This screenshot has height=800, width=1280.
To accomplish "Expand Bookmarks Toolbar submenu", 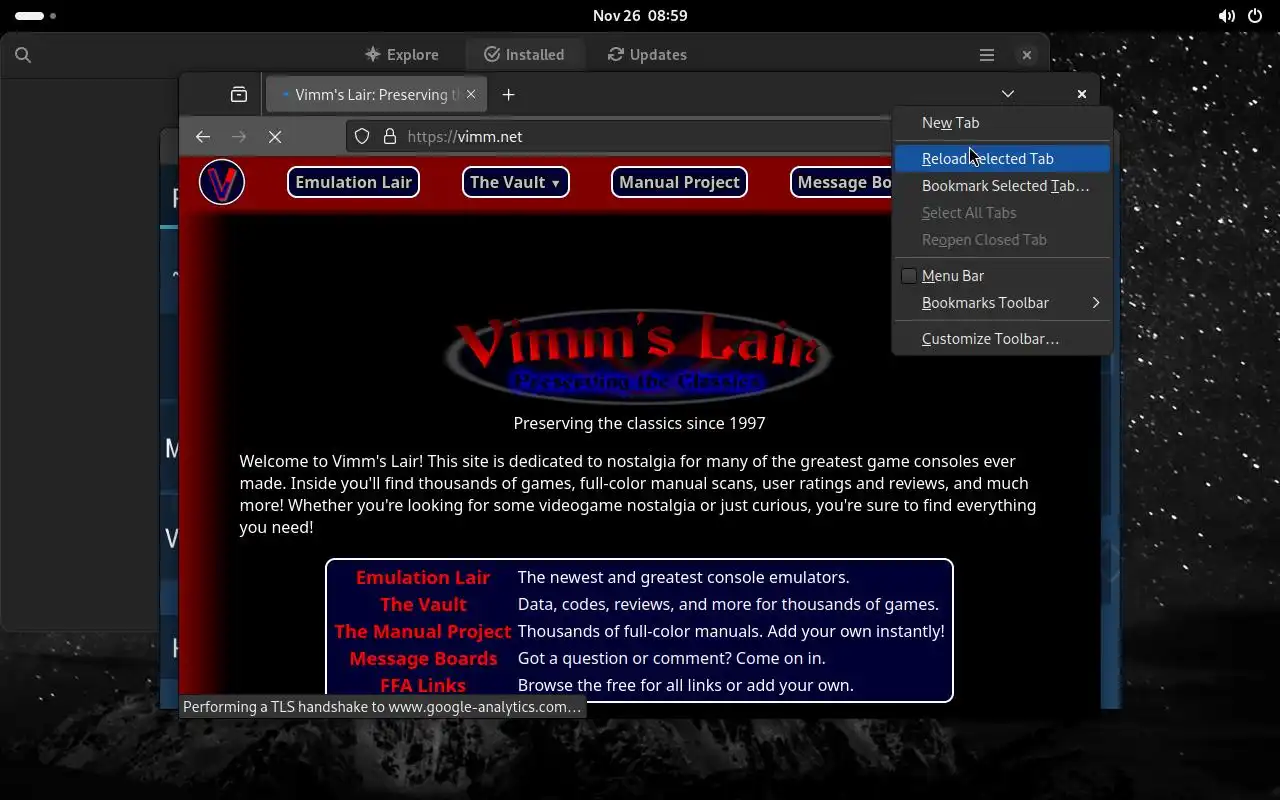I will click(x=1002, y=303).
